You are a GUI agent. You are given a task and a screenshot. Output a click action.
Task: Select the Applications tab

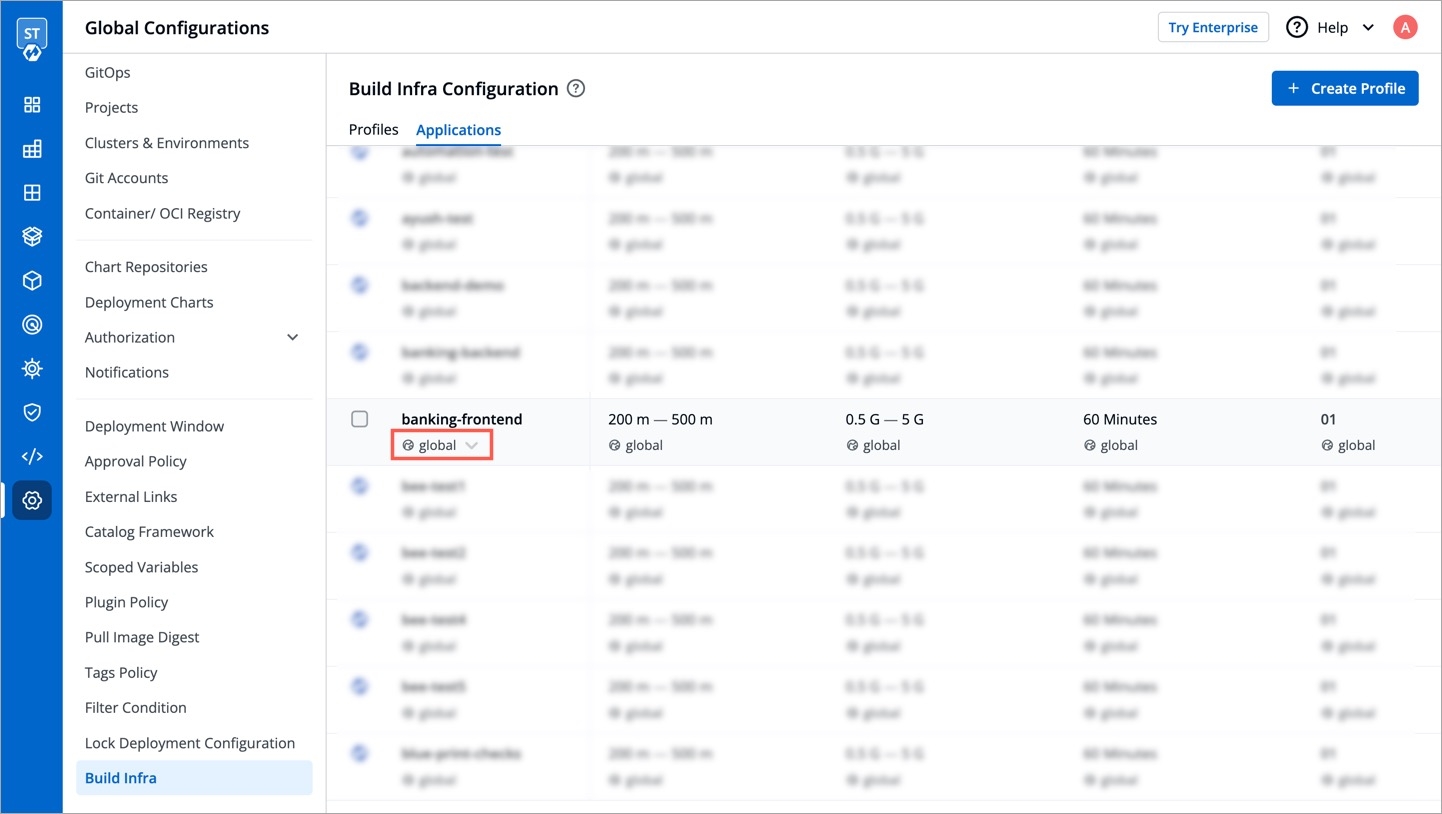click(x=458, y=130)
